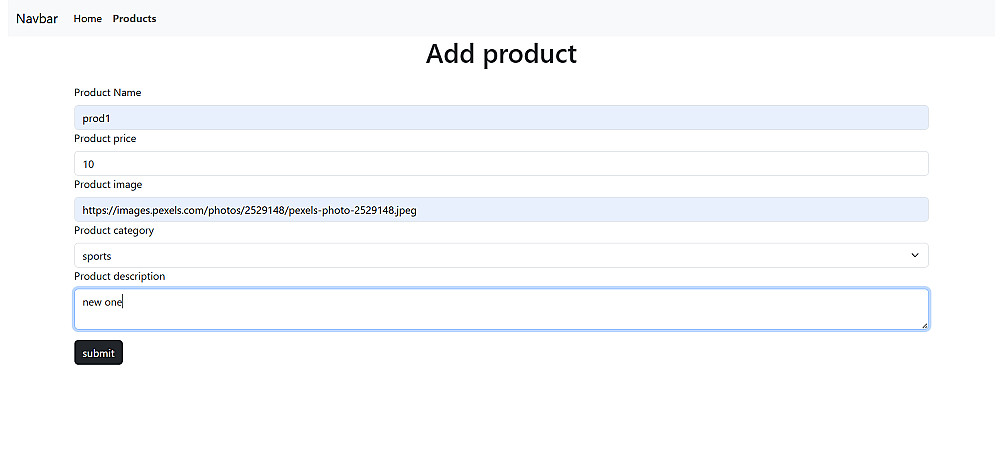Click the Navbar brand link
The image size is (1000, 473).
click(37, 18)
